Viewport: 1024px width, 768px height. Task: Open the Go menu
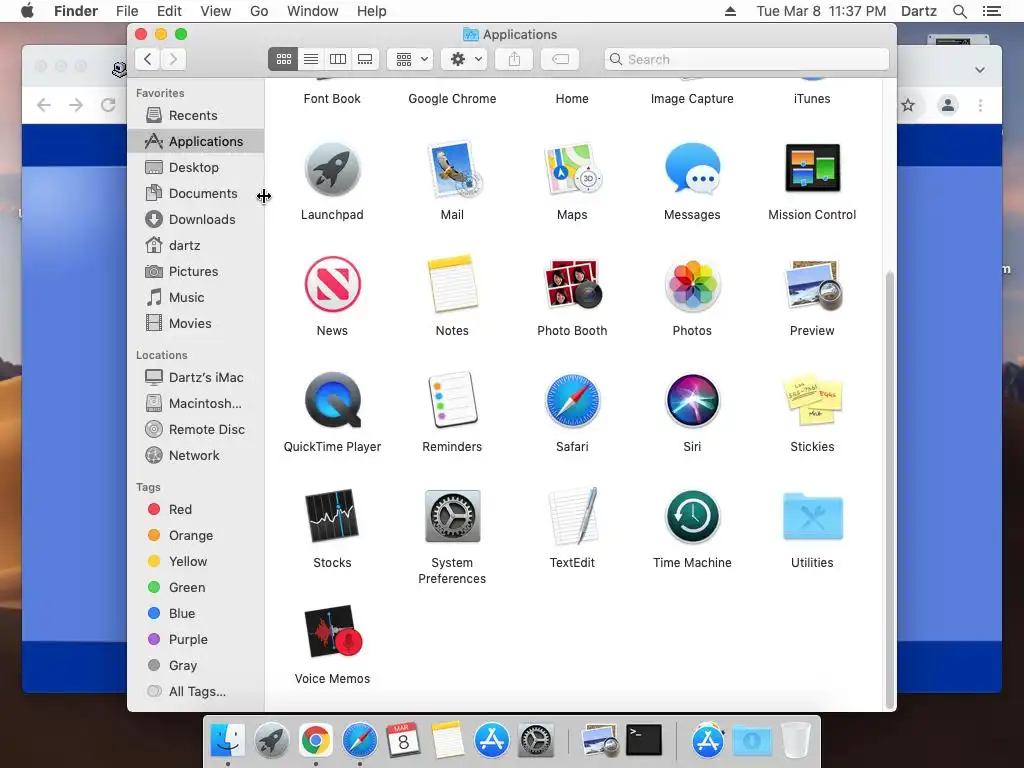click(x=259, y=11)
